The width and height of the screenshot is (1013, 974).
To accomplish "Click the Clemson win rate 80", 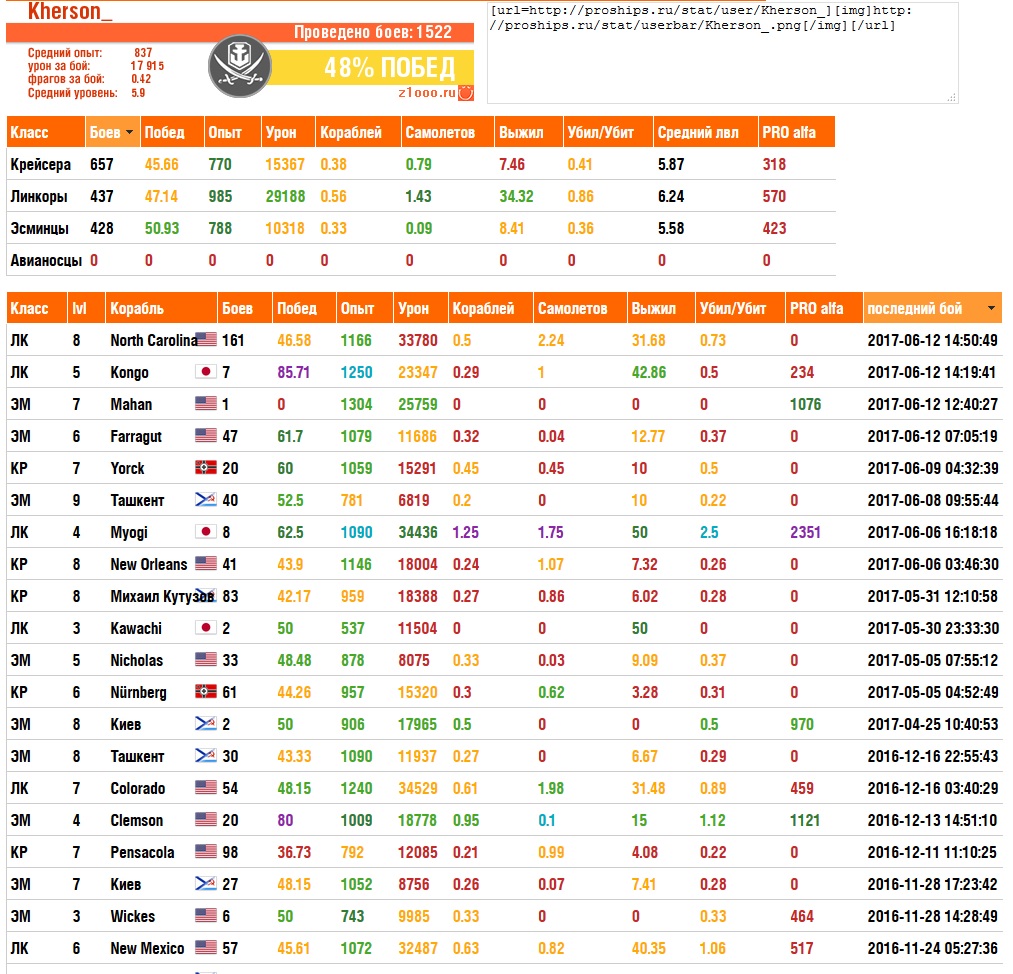I will pos(285,820).
